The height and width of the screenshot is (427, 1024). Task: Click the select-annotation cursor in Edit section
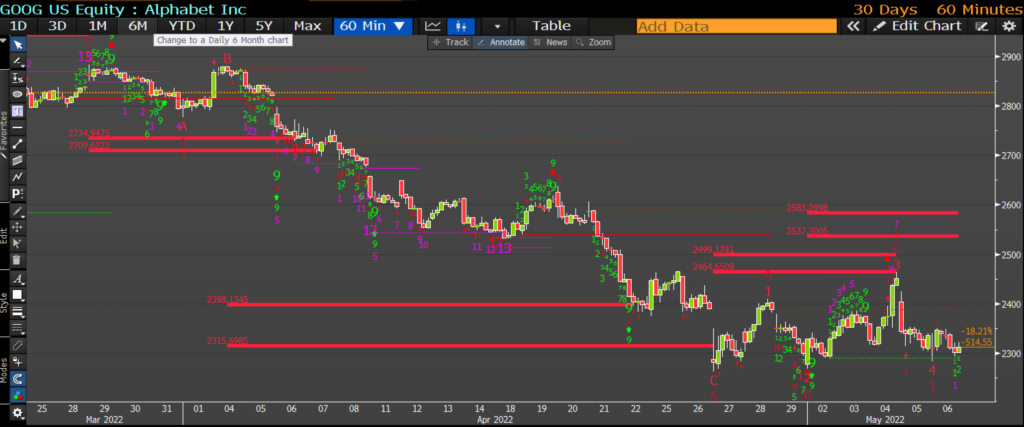18,244
